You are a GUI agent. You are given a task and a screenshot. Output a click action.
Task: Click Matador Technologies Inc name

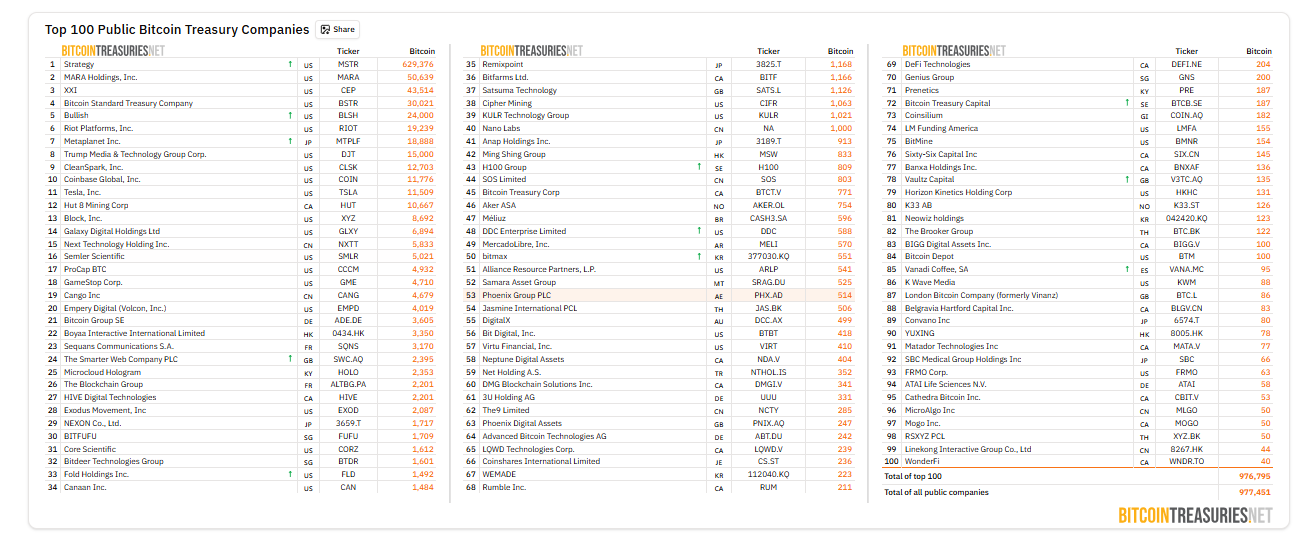click(951, 346)
